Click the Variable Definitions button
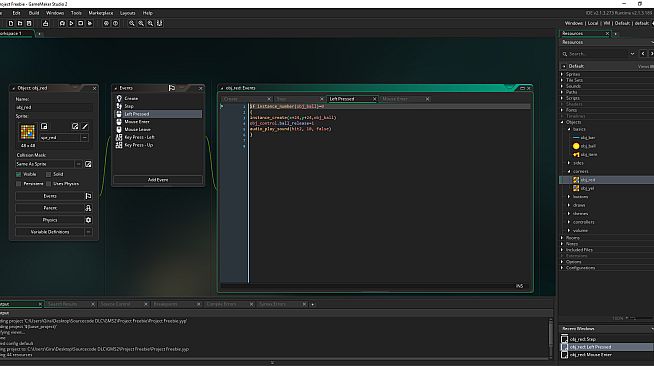Image resolution: width=654 pixels, height=366 pixels. (x=50, y=232)
